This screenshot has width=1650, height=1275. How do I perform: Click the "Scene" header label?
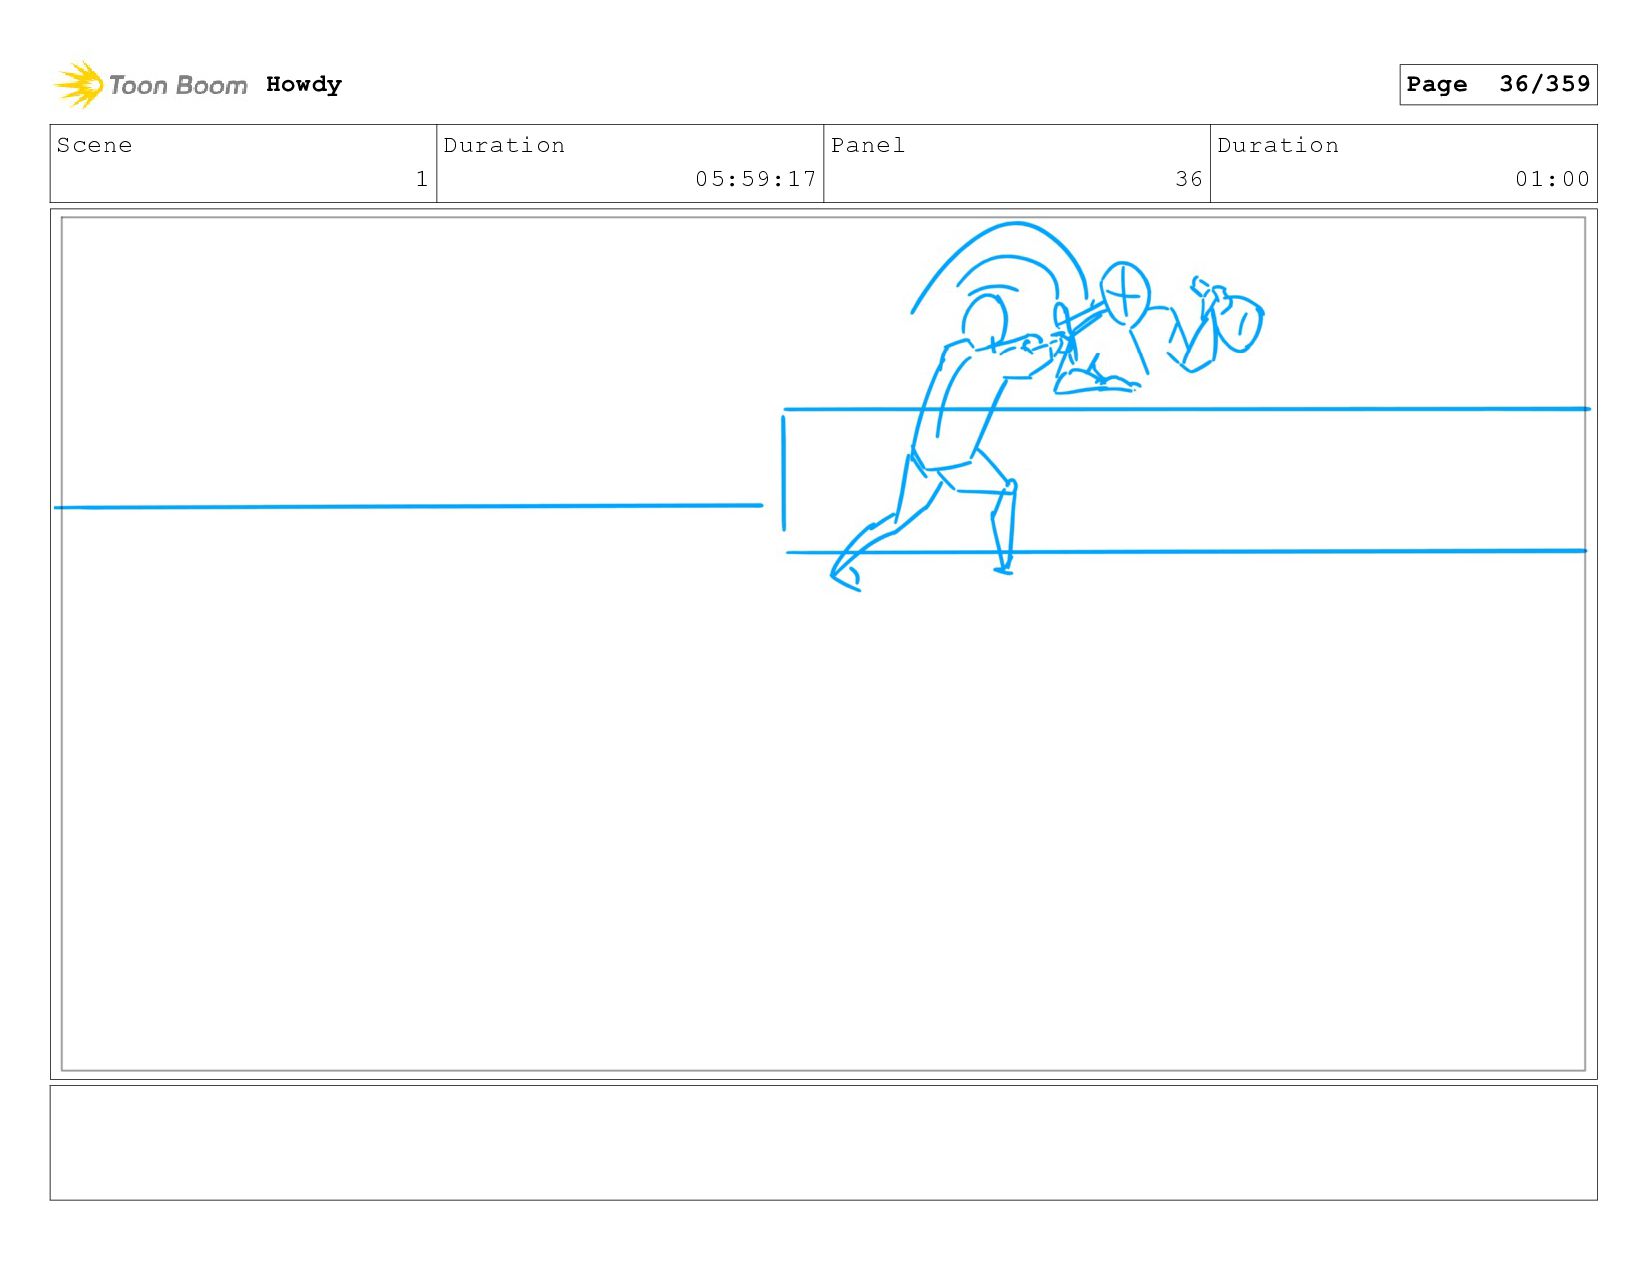coord(94,146)
